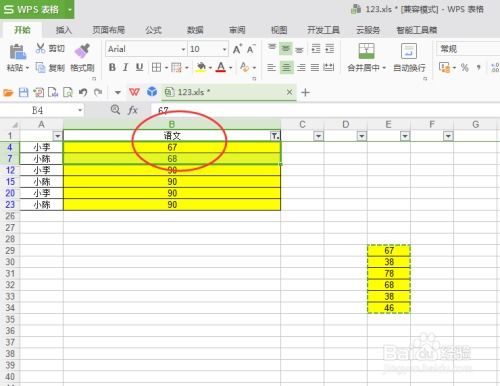Click the Wrap Text icon
Screen dimensions: 500x386
click(x=409, y=51)
